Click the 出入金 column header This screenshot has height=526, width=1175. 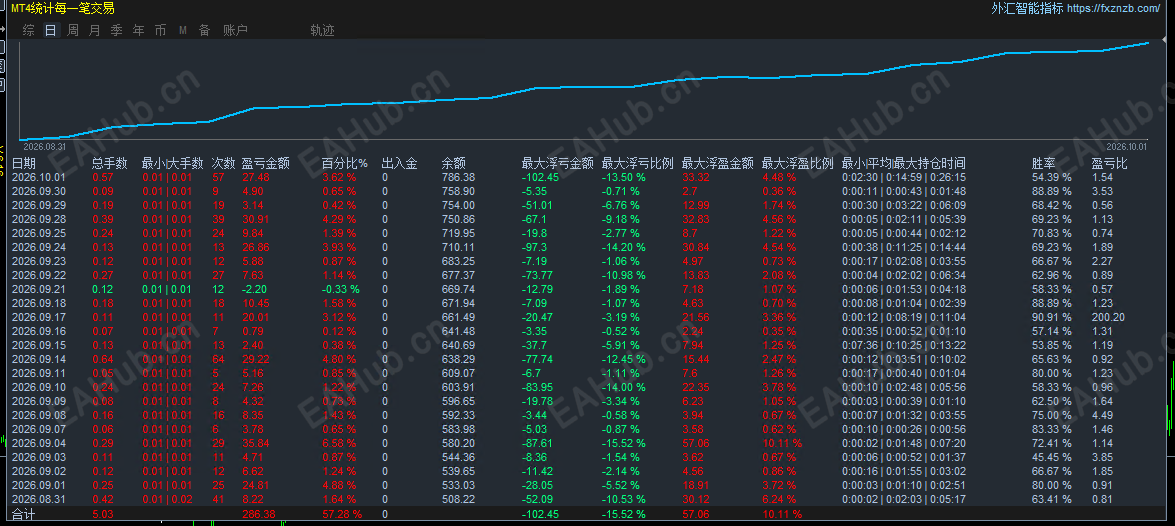[x=399, y=163]
